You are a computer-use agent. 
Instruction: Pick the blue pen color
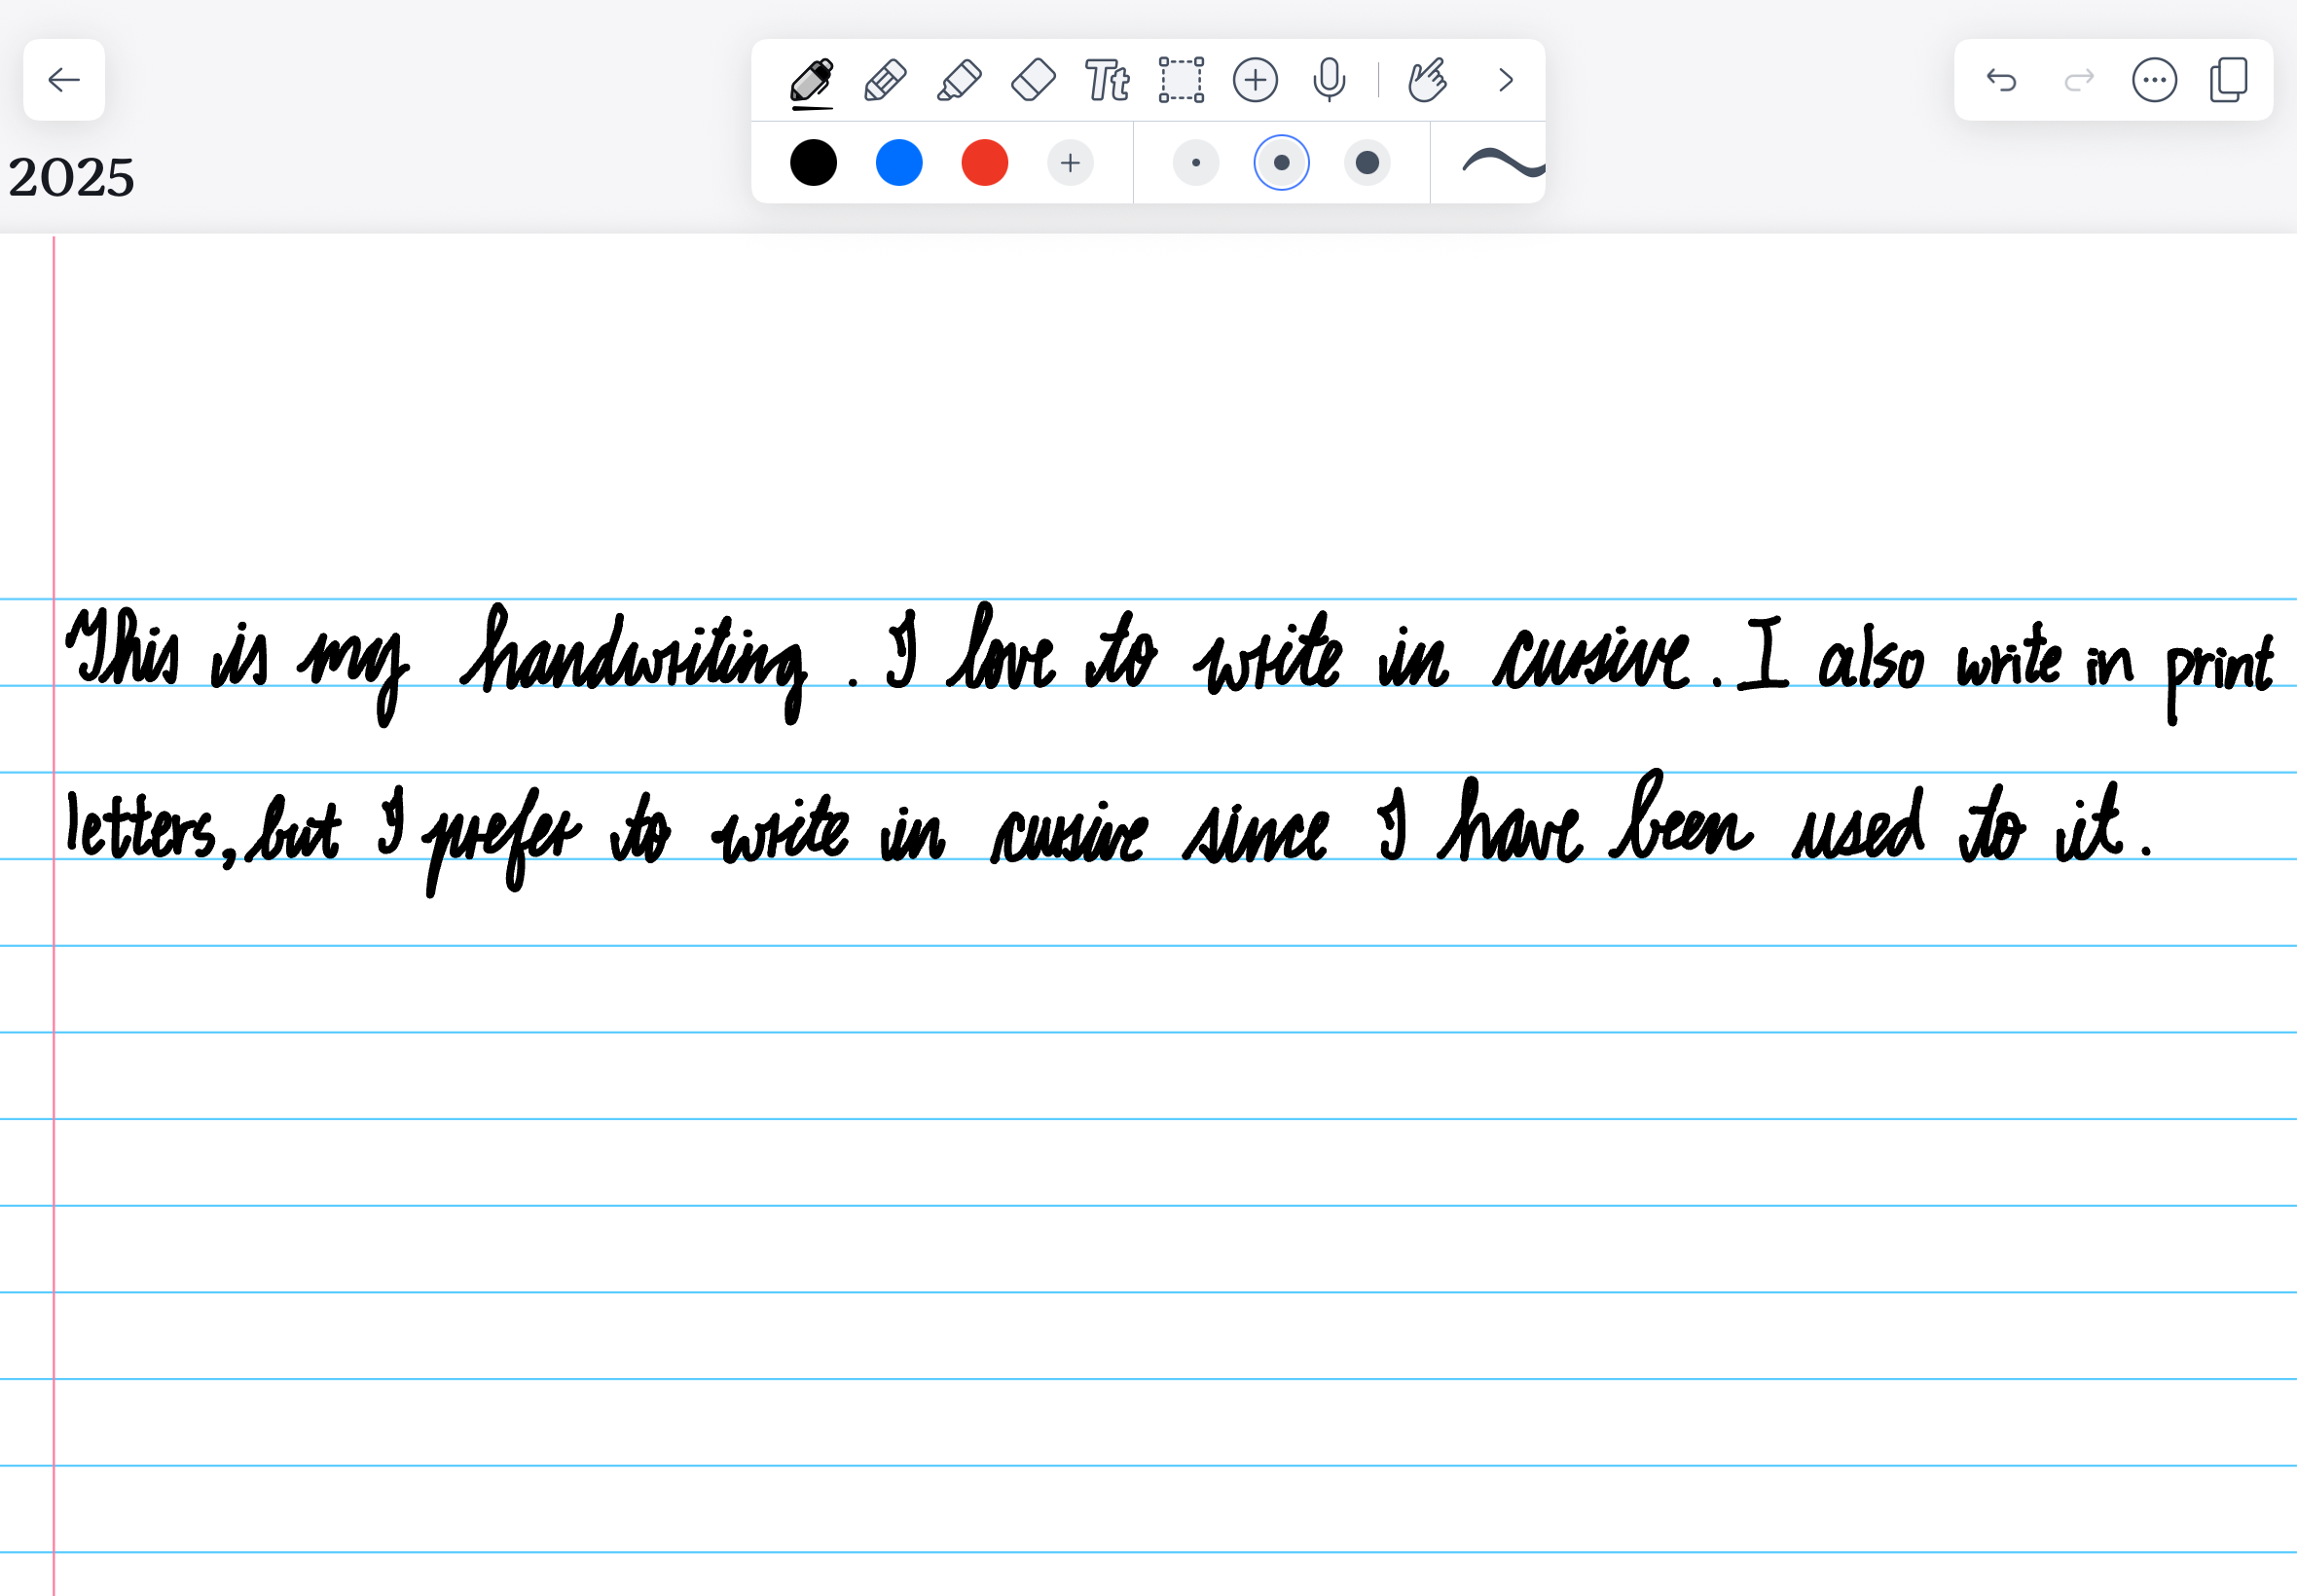pos(899,163)
